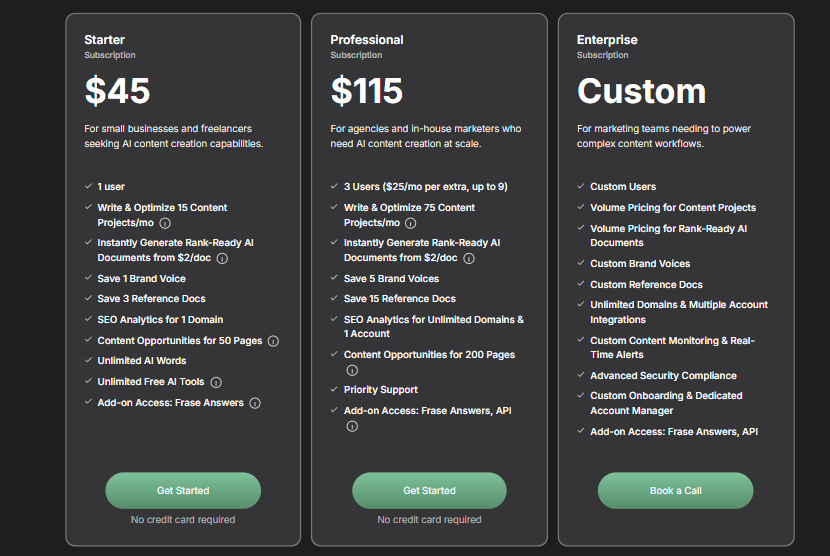Click the Custom Brand Voices feature item
Viewport: 830px width, 556px height.
point(640,264)
